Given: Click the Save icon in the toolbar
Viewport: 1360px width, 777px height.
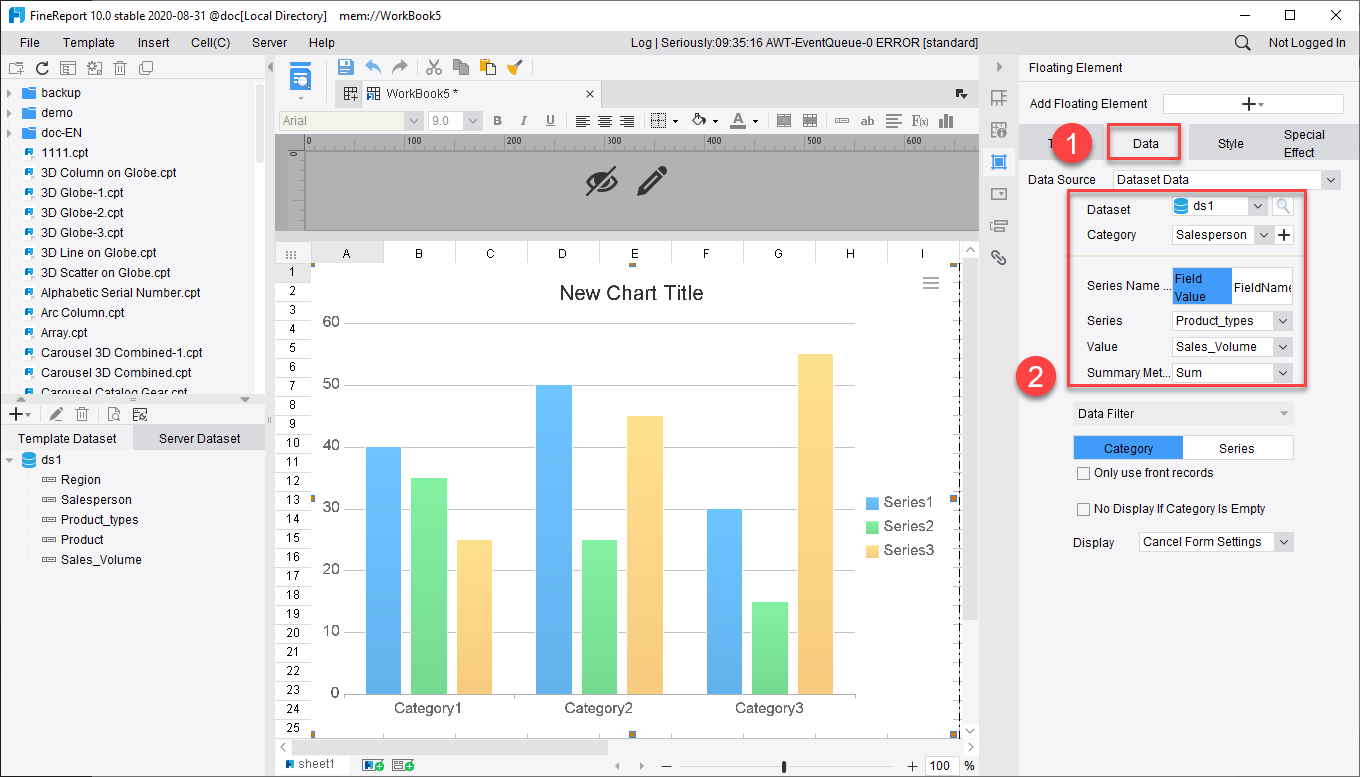Looking at the screenshot, I should click(345, 66).
